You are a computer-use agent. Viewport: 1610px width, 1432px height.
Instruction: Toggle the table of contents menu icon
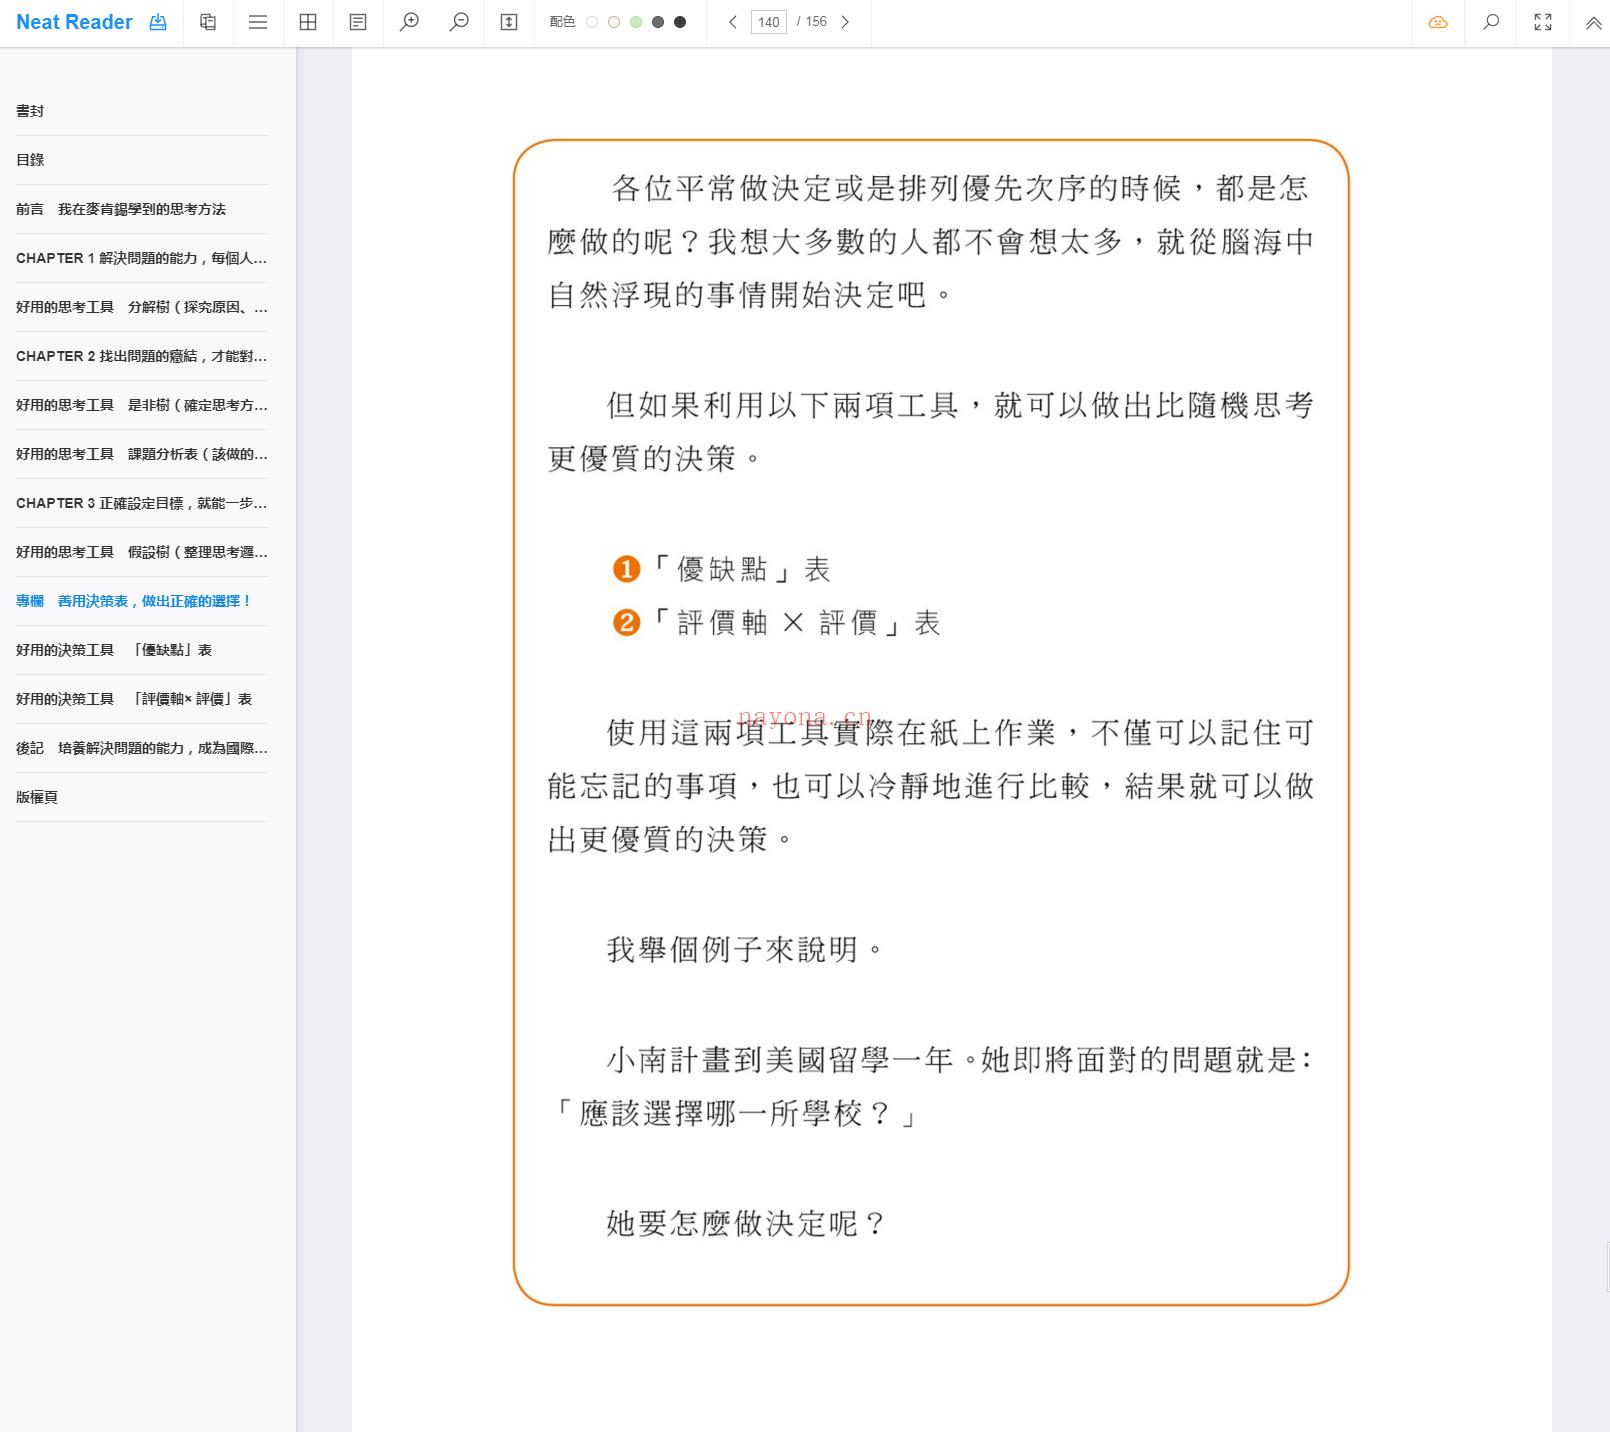tap(258, 22)
